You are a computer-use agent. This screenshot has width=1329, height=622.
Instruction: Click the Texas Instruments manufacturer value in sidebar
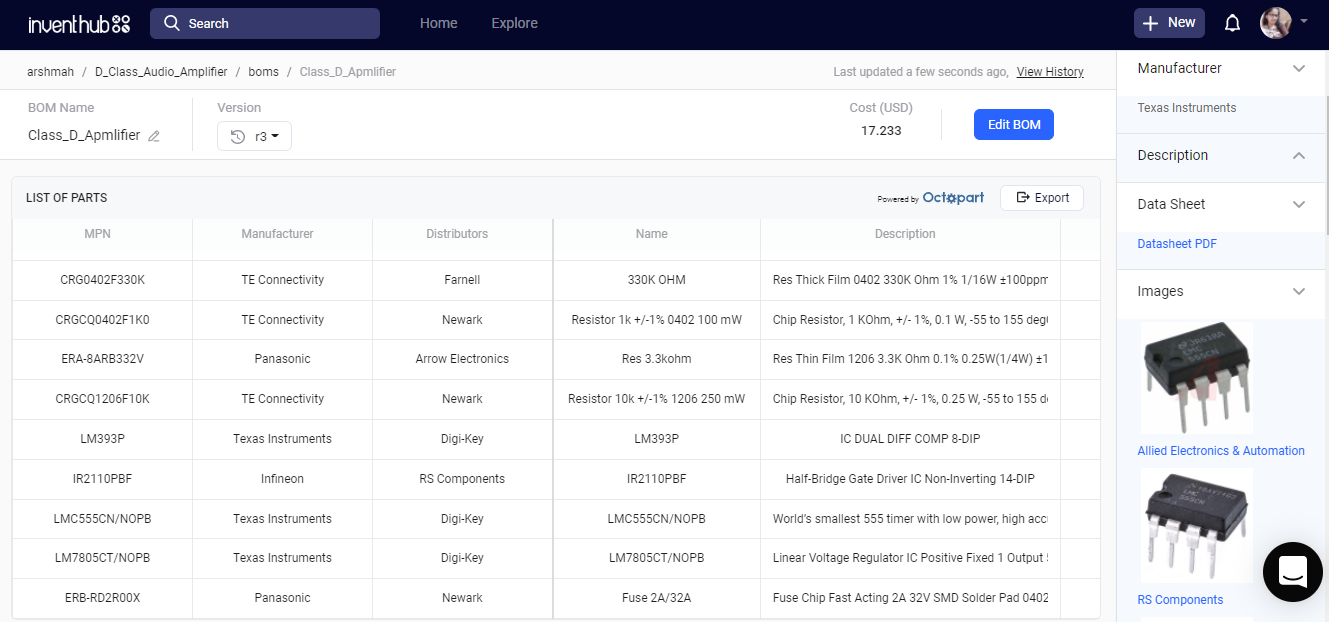(1186, 108)
